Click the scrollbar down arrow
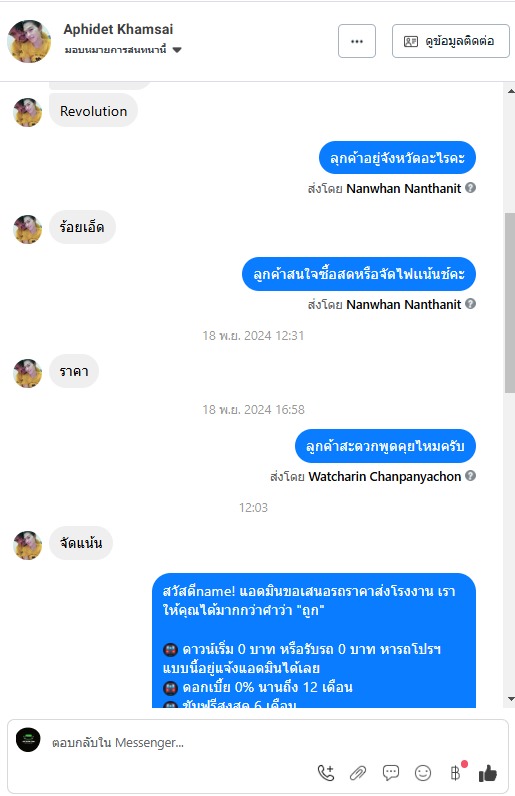 pyautogui.click(x=510, y=699)
